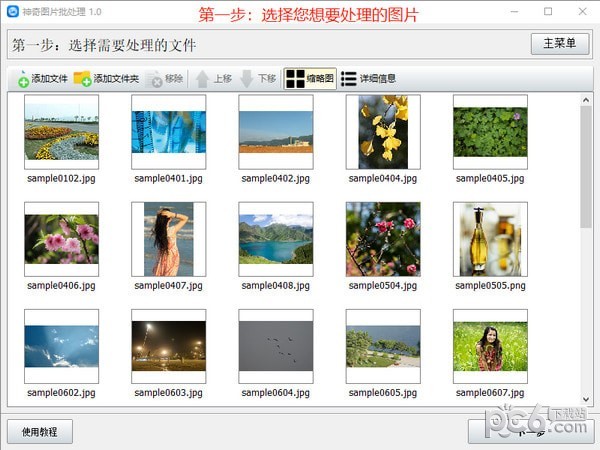Open the 使用教程 tutorial button
This screenshot has width=600, height=450.
coord(40,432)
